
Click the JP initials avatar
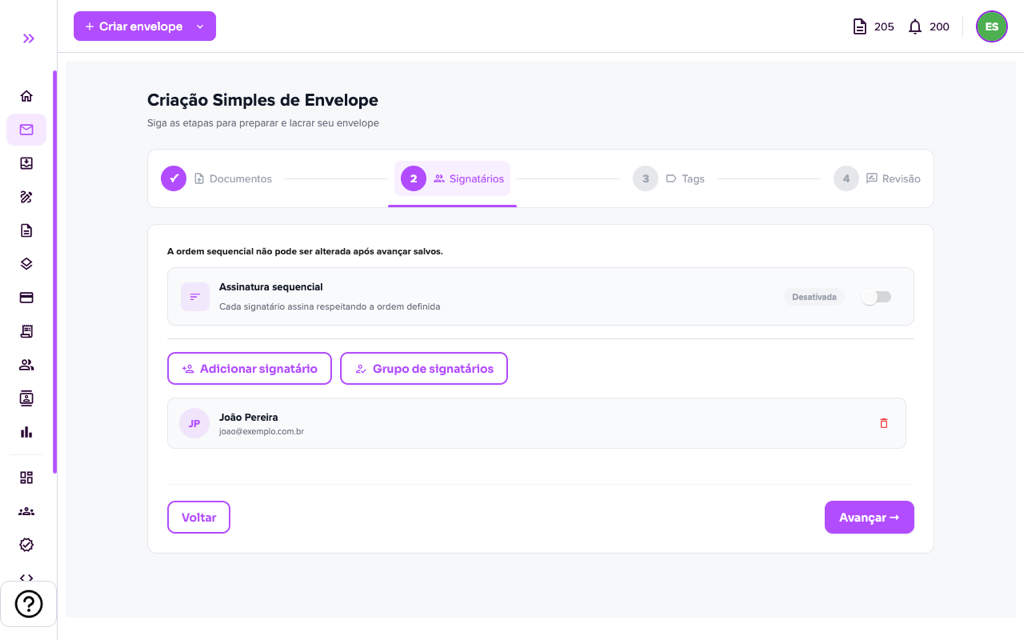[194, 423]
